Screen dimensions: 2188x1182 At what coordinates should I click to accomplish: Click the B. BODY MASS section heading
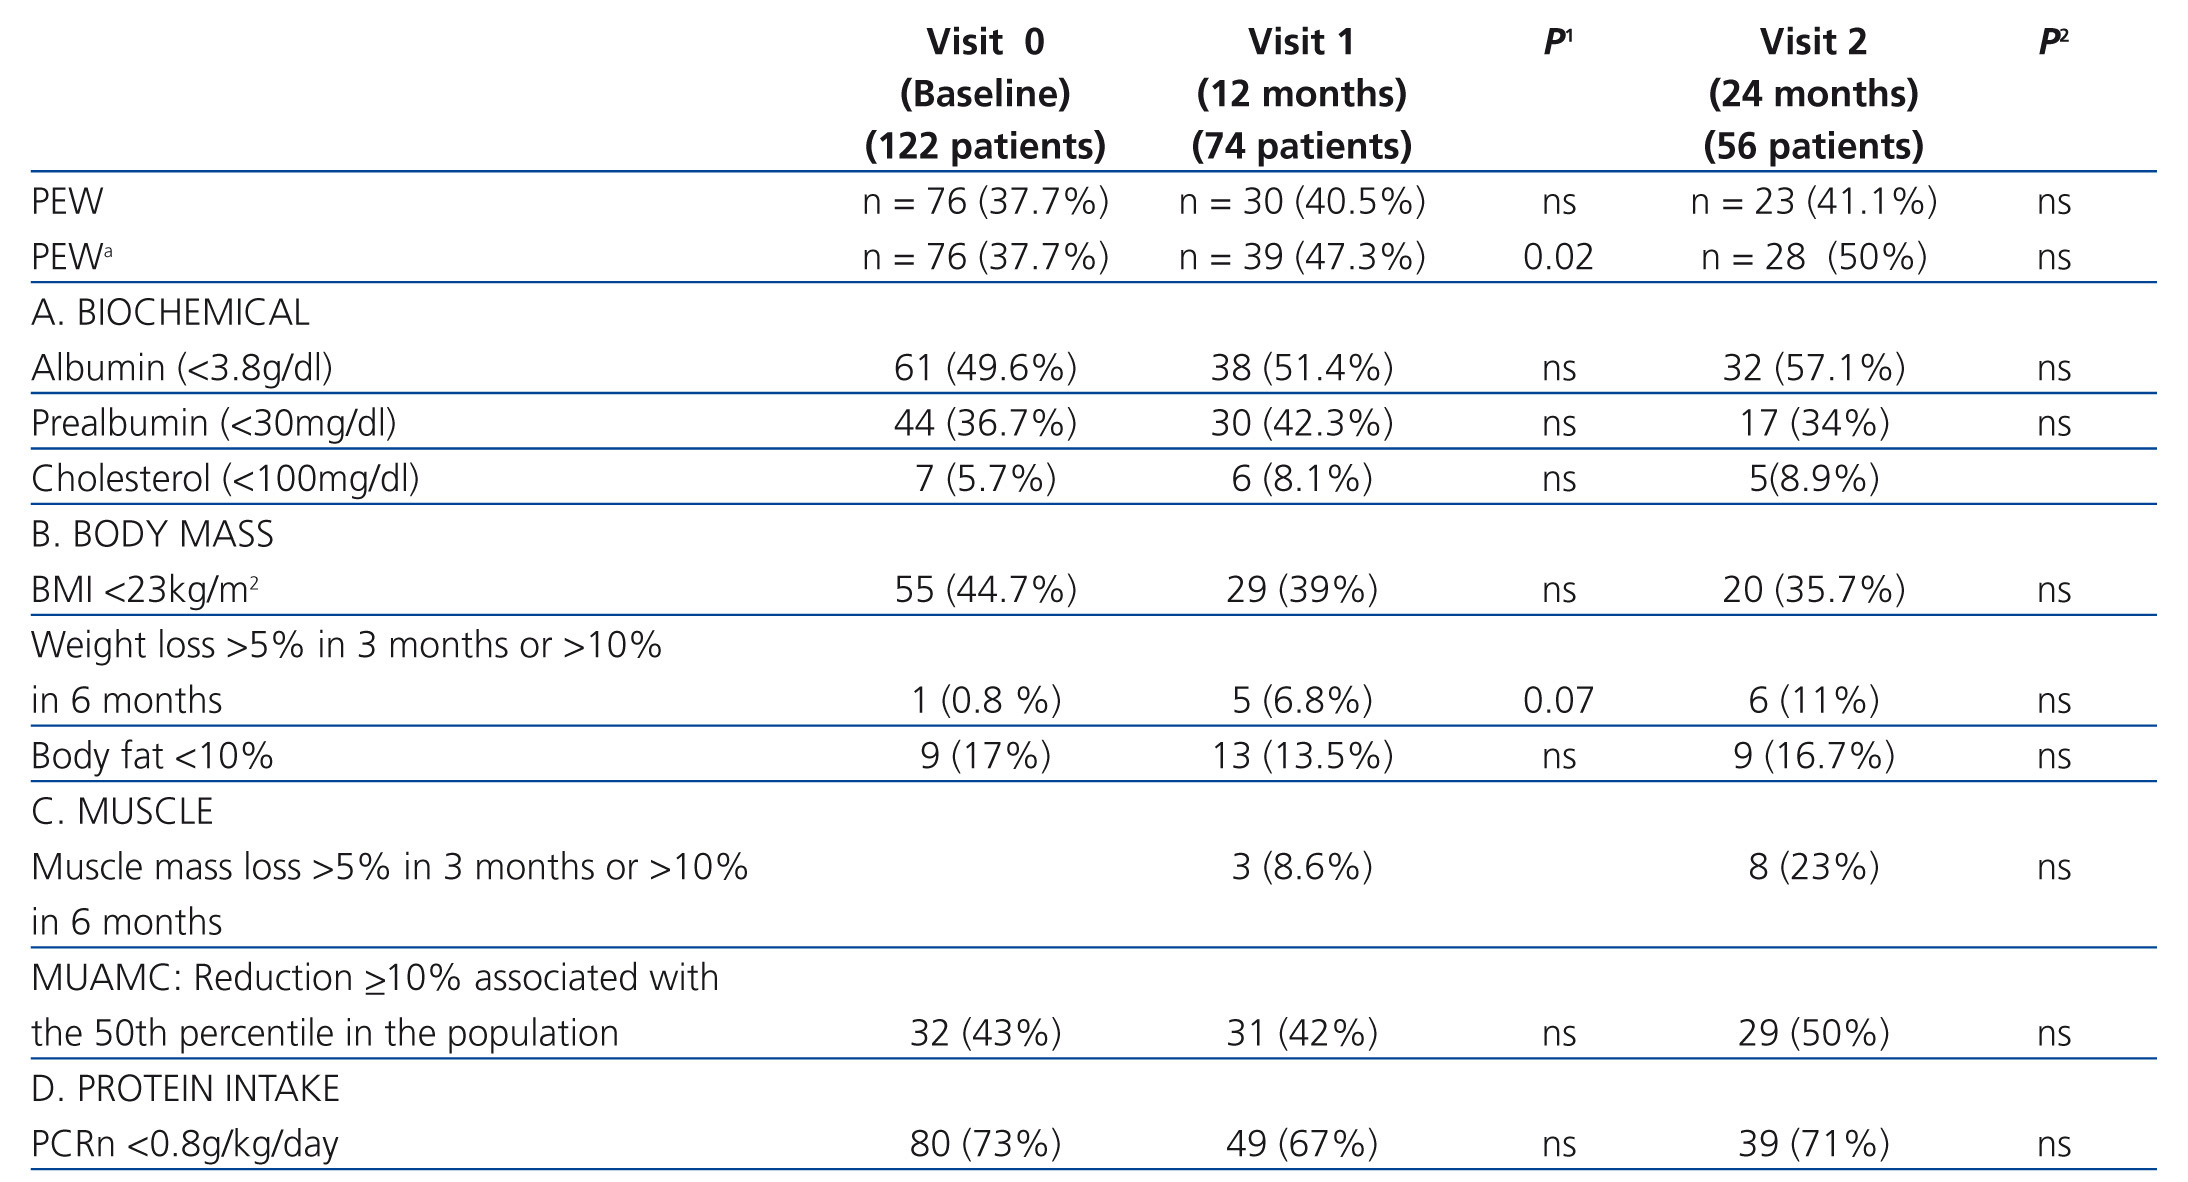coord(152,534)
